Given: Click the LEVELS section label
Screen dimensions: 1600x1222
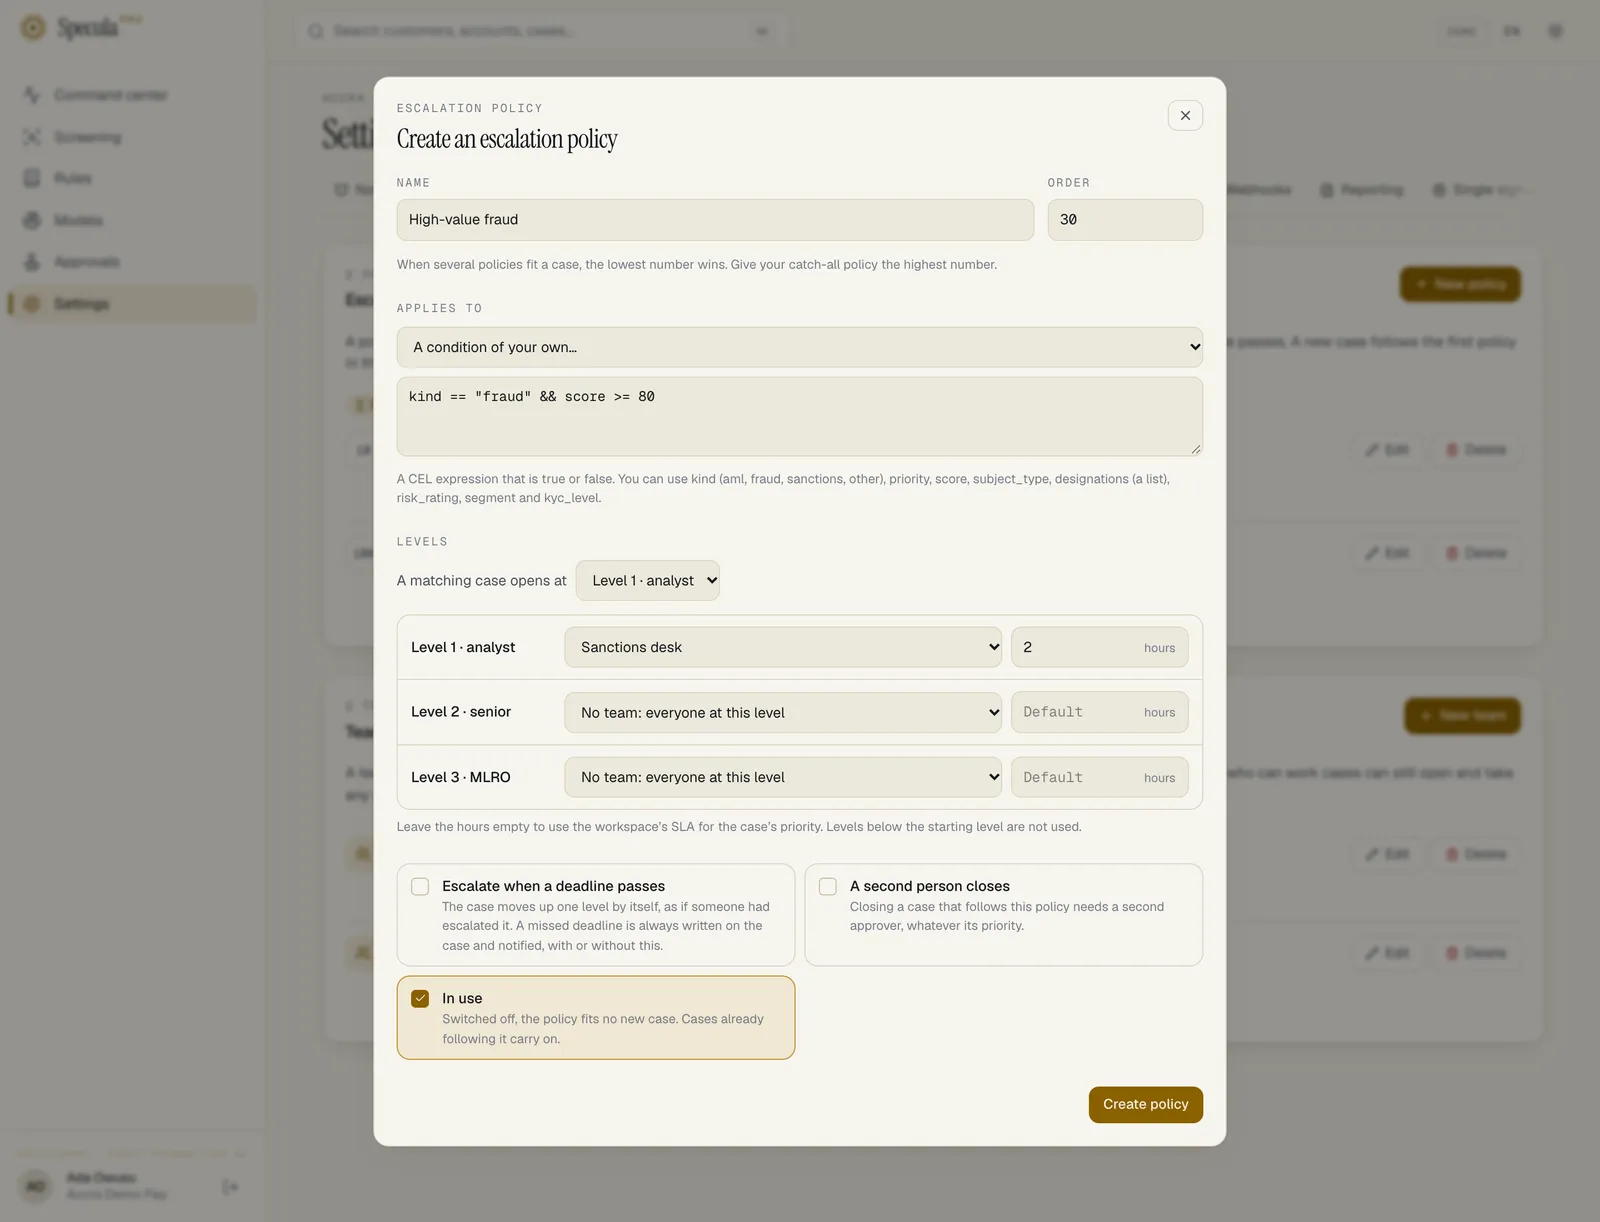Looking at the screenshot, I should click(x=422, y=542).
